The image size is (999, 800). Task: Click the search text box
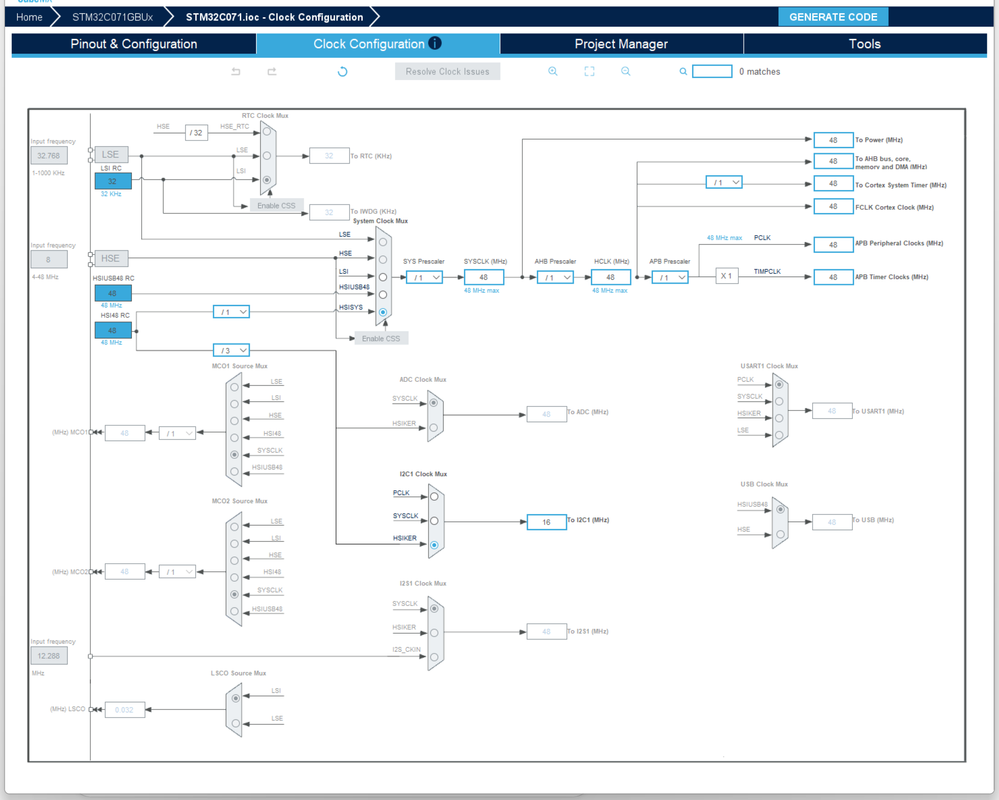coord(712,71)
